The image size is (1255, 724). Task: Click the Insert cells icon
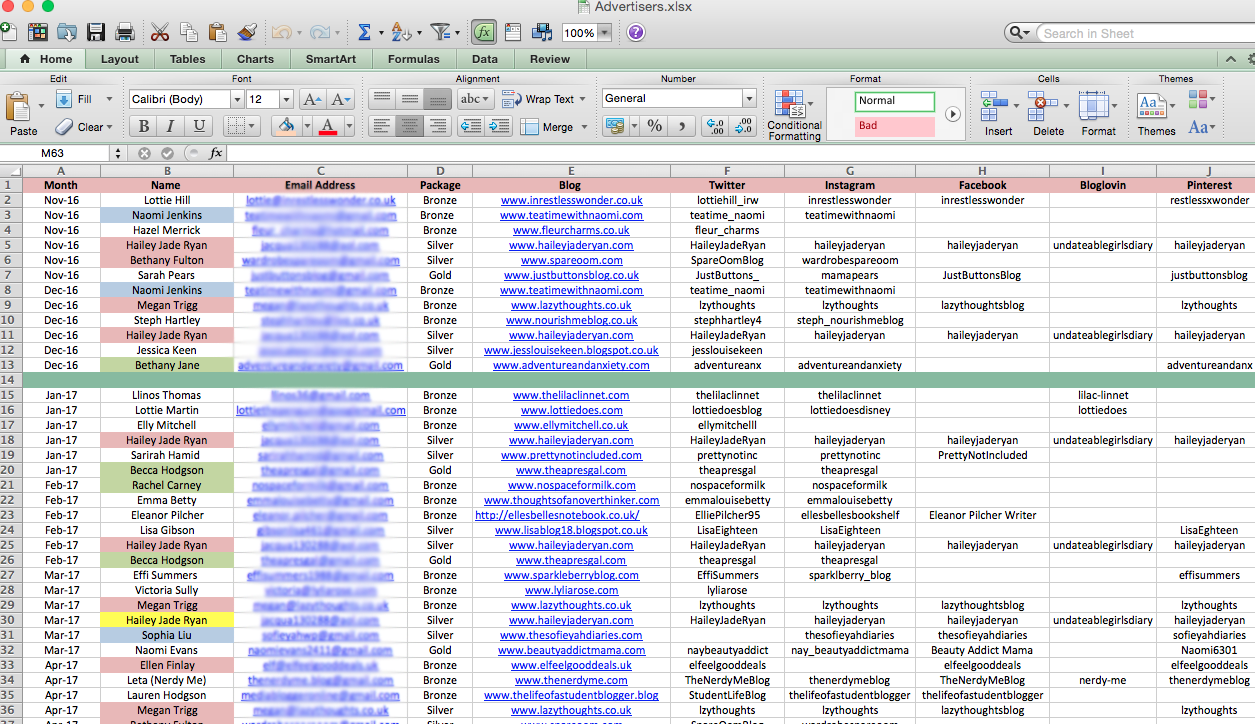point(993,104)
